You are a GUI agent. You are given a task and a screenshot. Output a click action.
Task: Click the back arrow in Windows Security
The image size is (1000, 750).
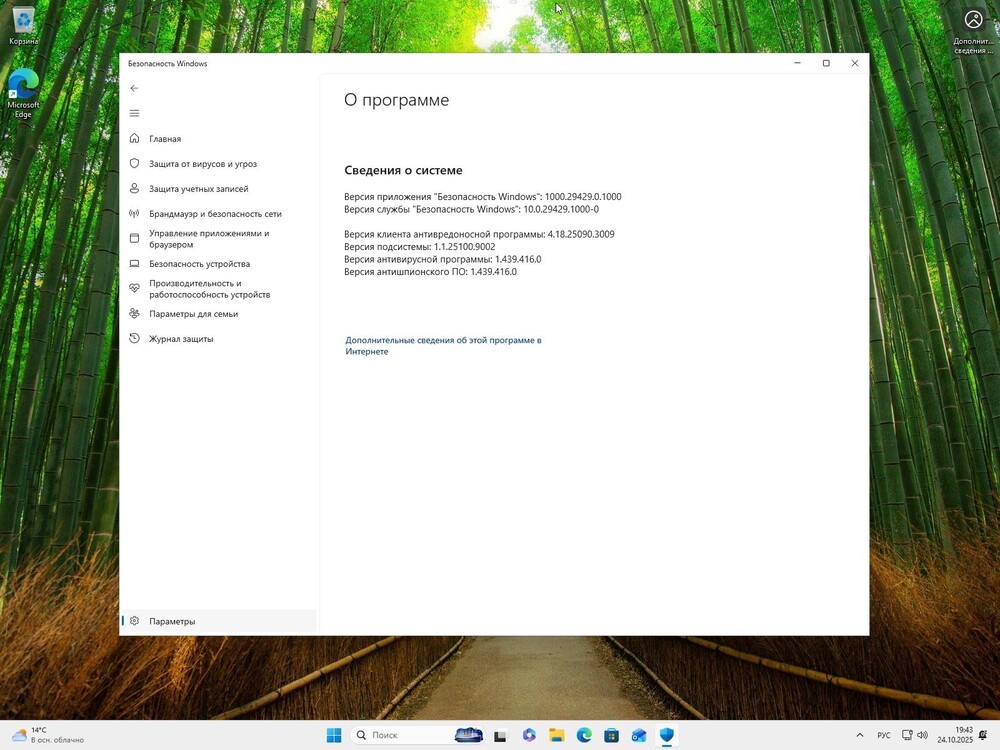click(134, 88)
